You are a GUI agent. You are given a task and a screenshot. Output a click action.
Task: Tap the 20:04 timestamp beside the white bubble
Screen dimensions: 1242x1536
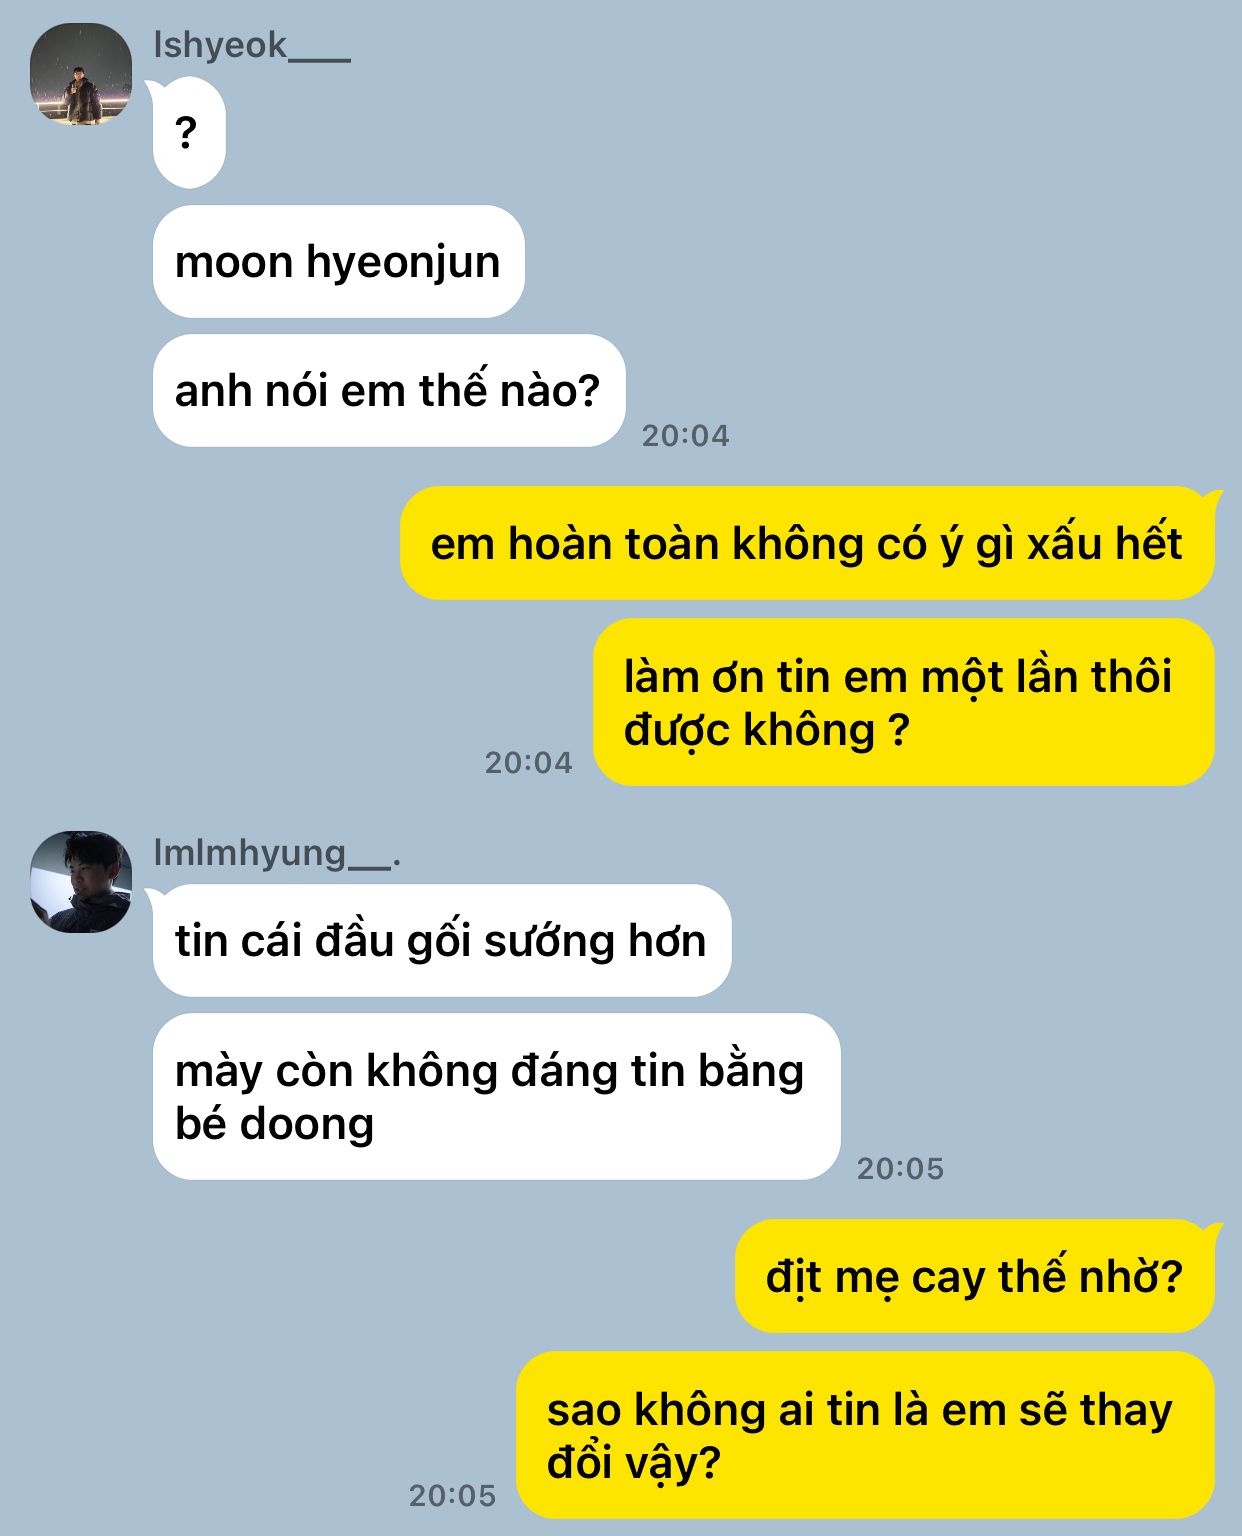(x=686, y=435)
